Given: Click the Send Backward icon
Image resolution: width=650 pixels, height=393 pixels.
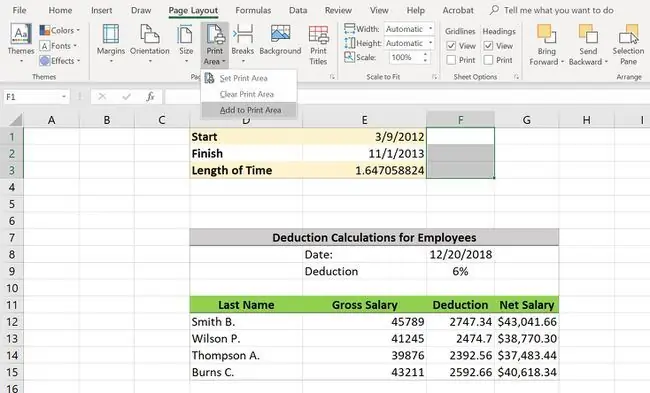Looking at the screenshot, I should 588,34.
